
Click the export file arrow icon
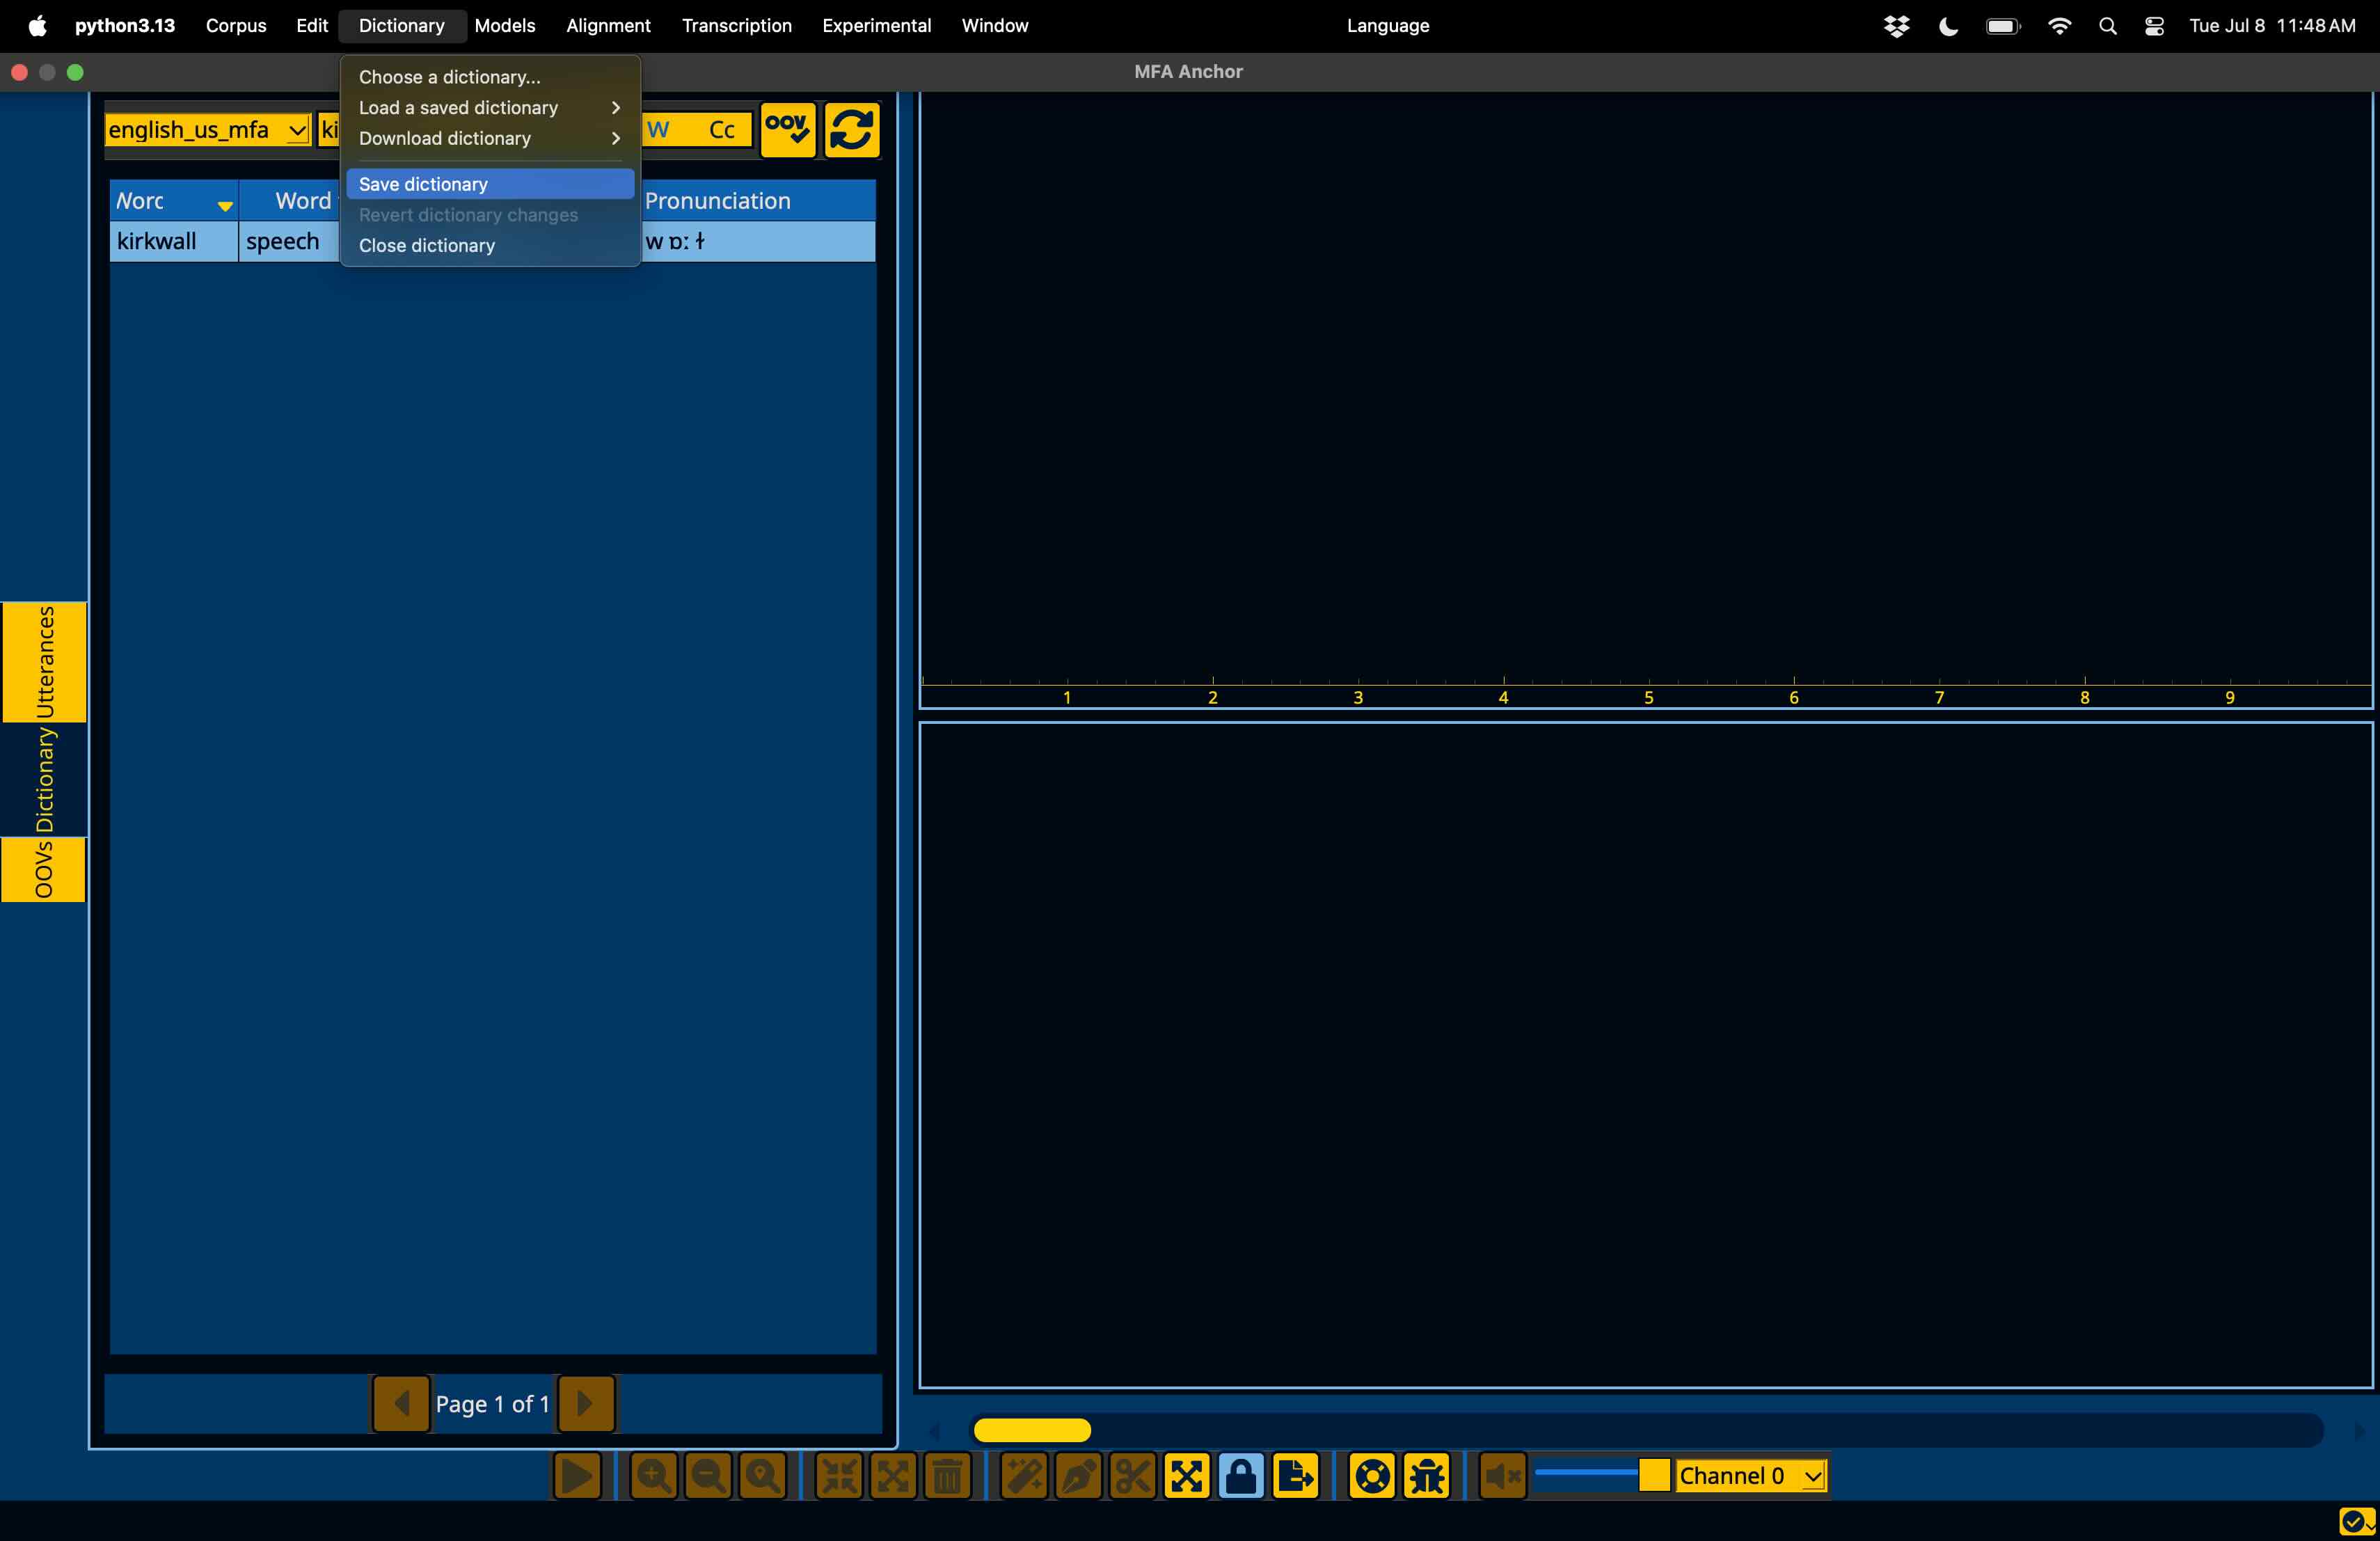click(1296, 1476)
